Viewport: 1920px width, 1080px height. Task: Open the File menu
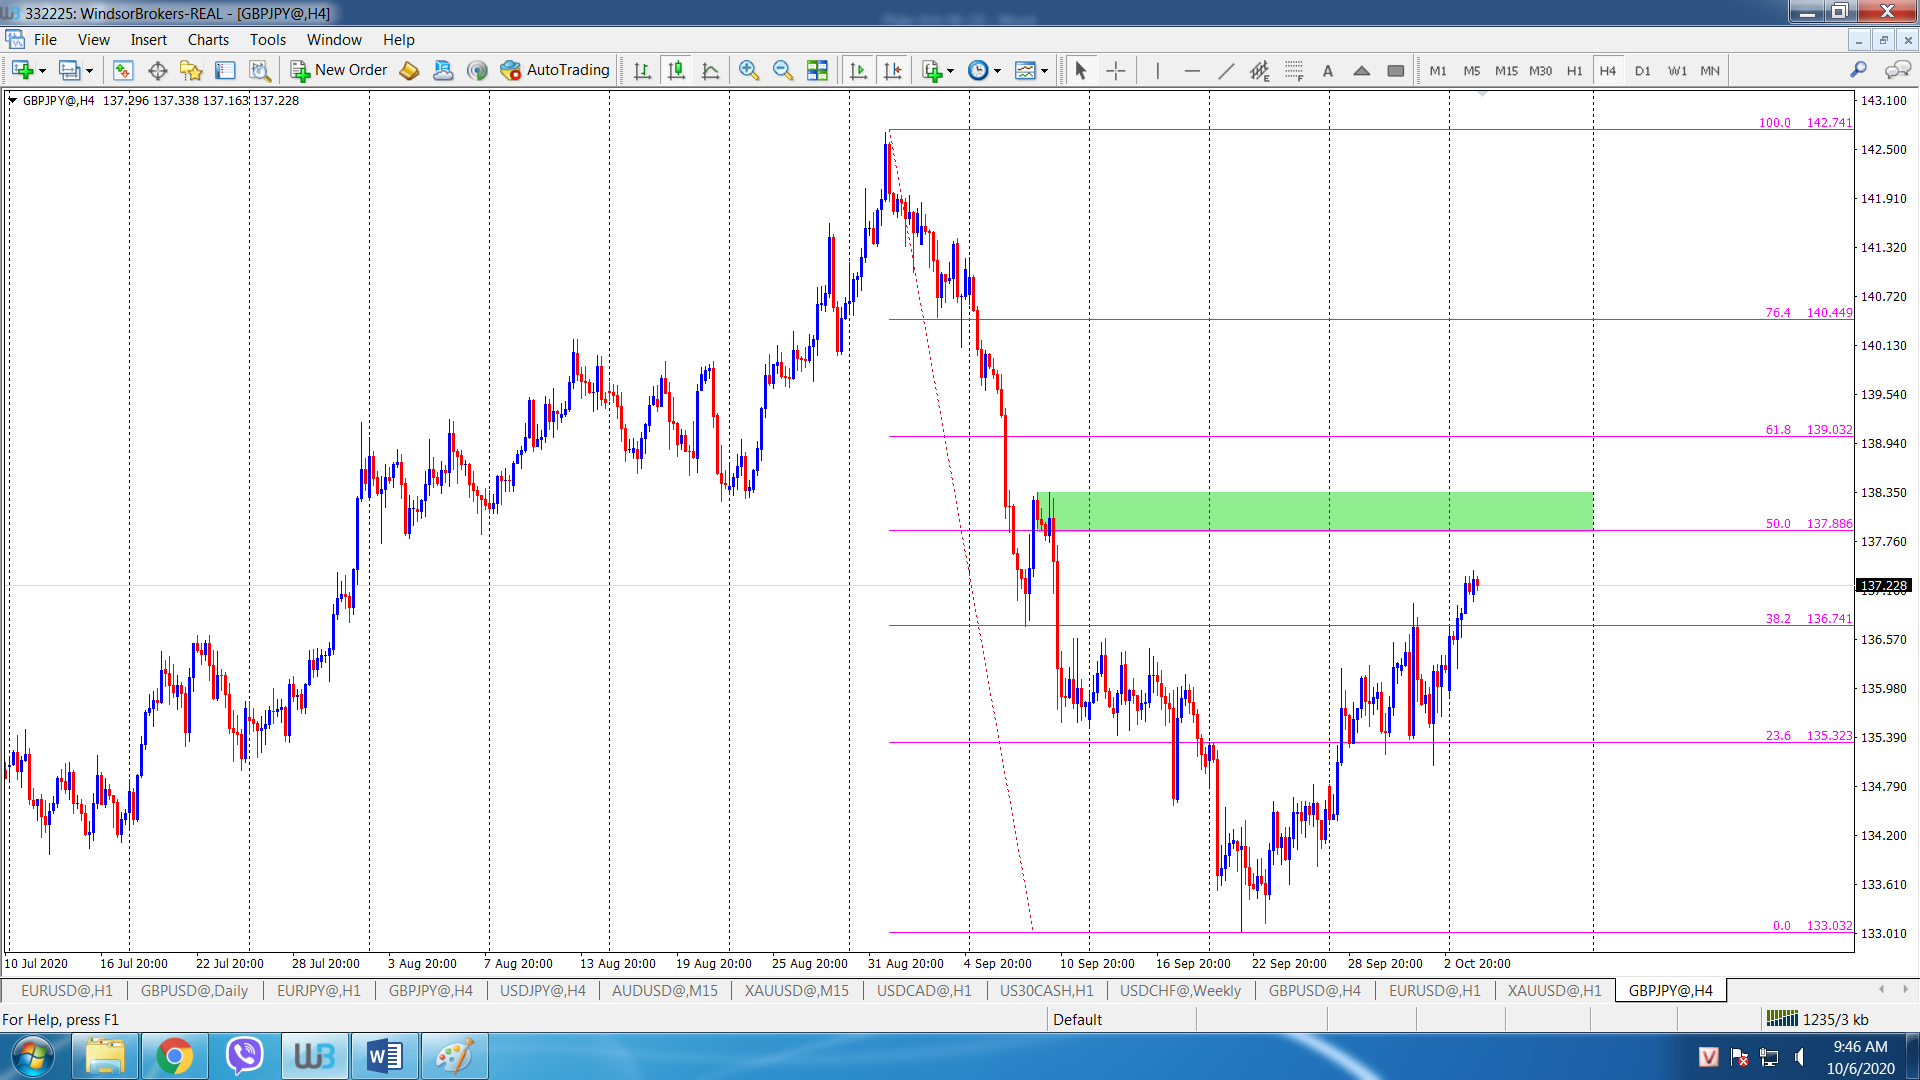pyautogui.click(x=45, y=40)
